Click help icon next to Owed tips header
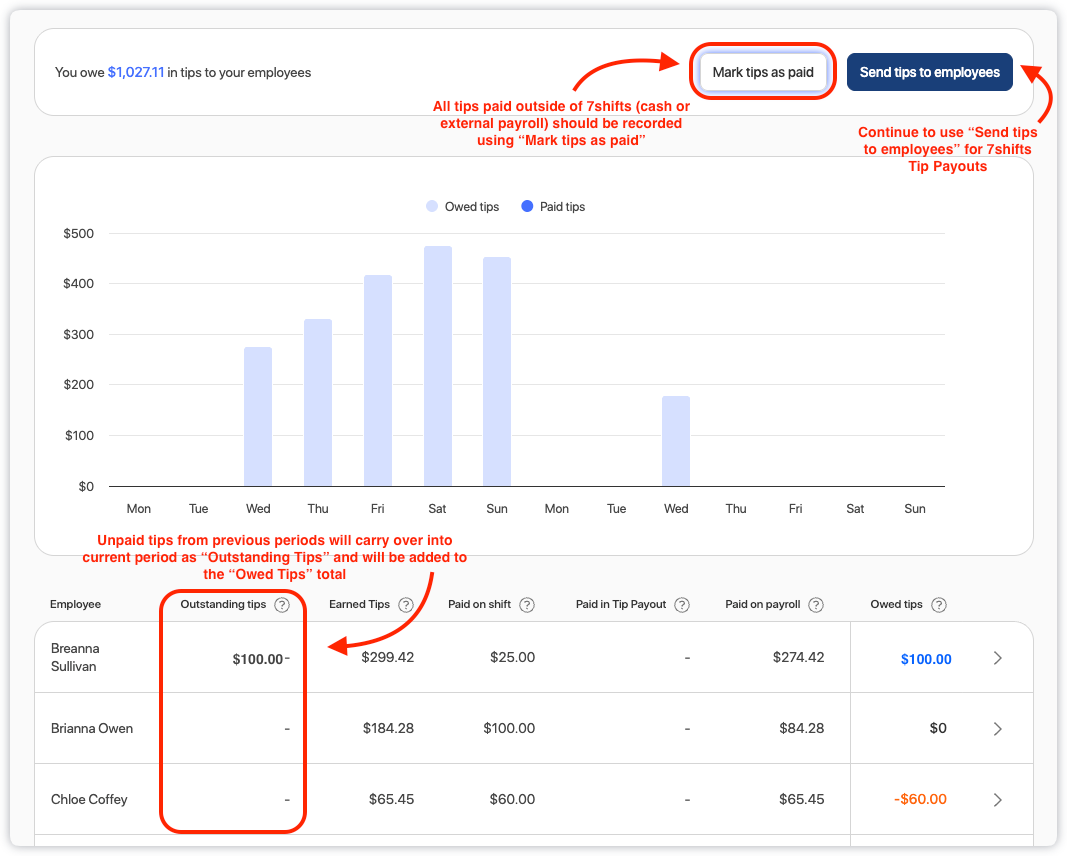Screen dimensions: 1067x856 [939, 605]
